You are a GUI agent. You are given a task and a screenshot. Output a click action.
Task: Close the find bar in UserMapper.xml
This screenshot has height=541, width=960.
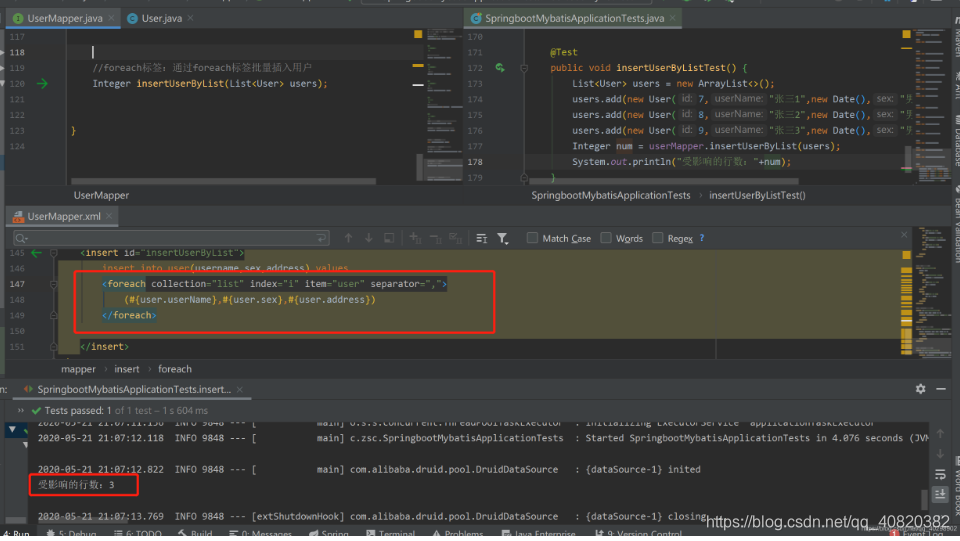pyautogui.click(x=904, y=235)
